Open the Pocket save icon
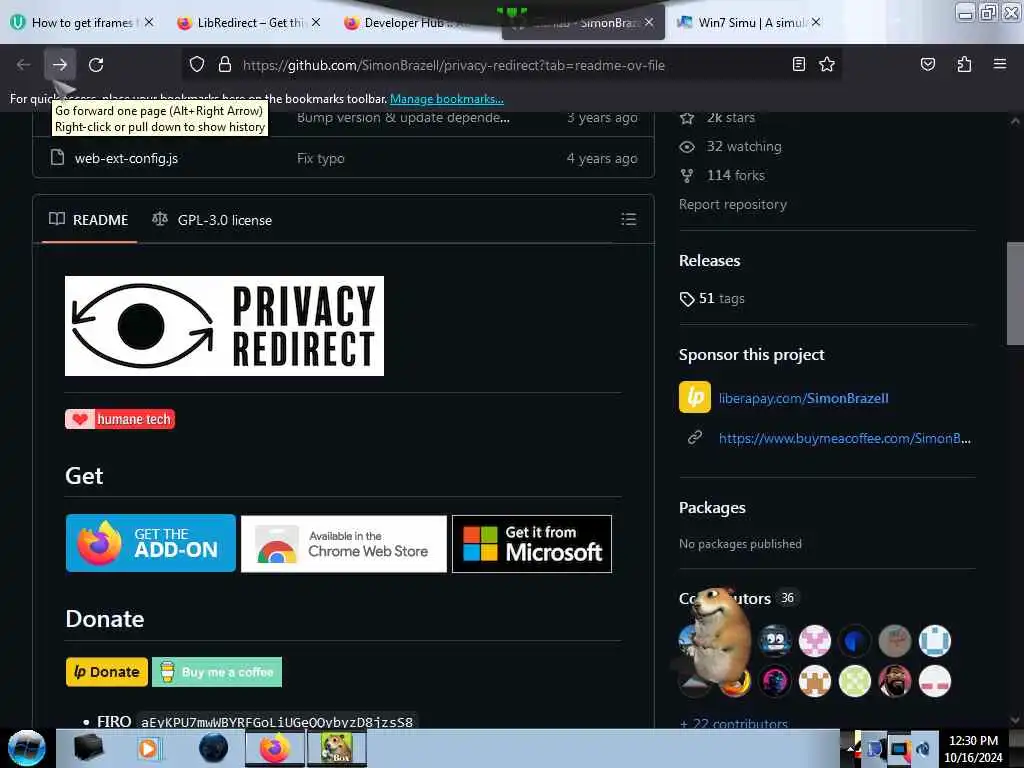This screenshot has height=768, width=1024. (927, 64)
